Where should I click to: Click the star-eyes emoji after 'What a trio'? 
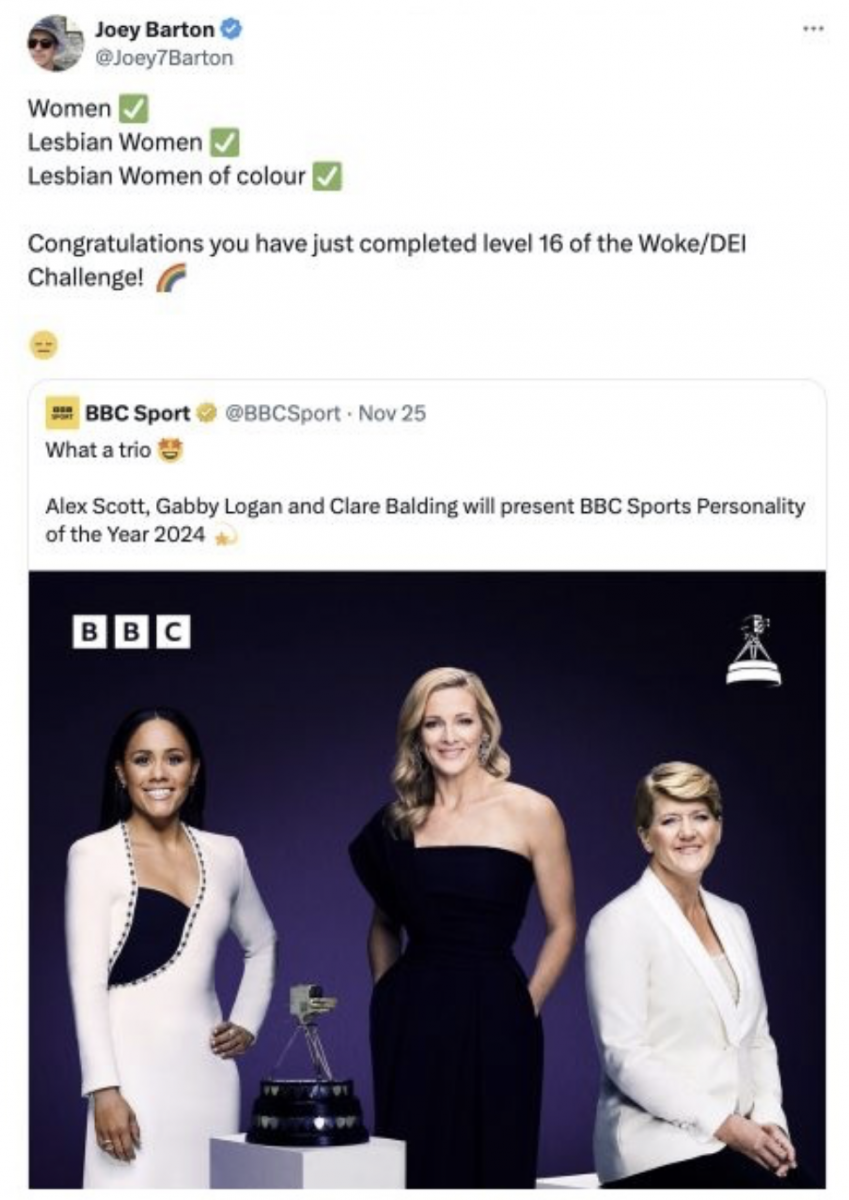coord(173,450)
